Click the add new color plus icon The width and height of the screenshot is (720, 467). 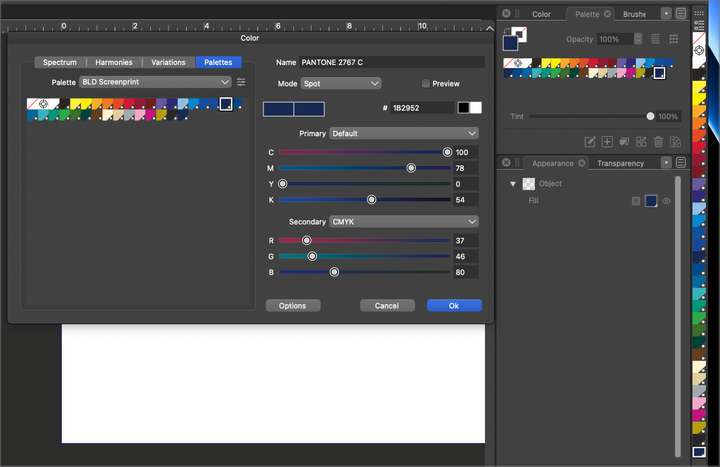point(607,142)
